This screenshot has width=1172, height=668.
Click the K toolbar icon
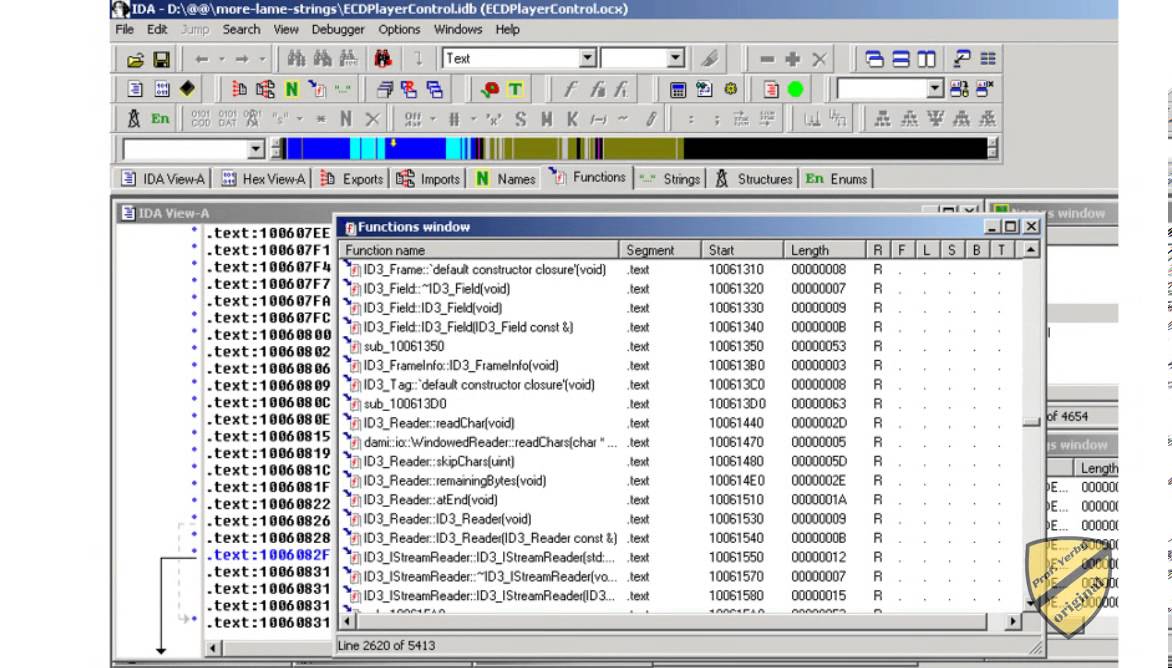point(572,119)
